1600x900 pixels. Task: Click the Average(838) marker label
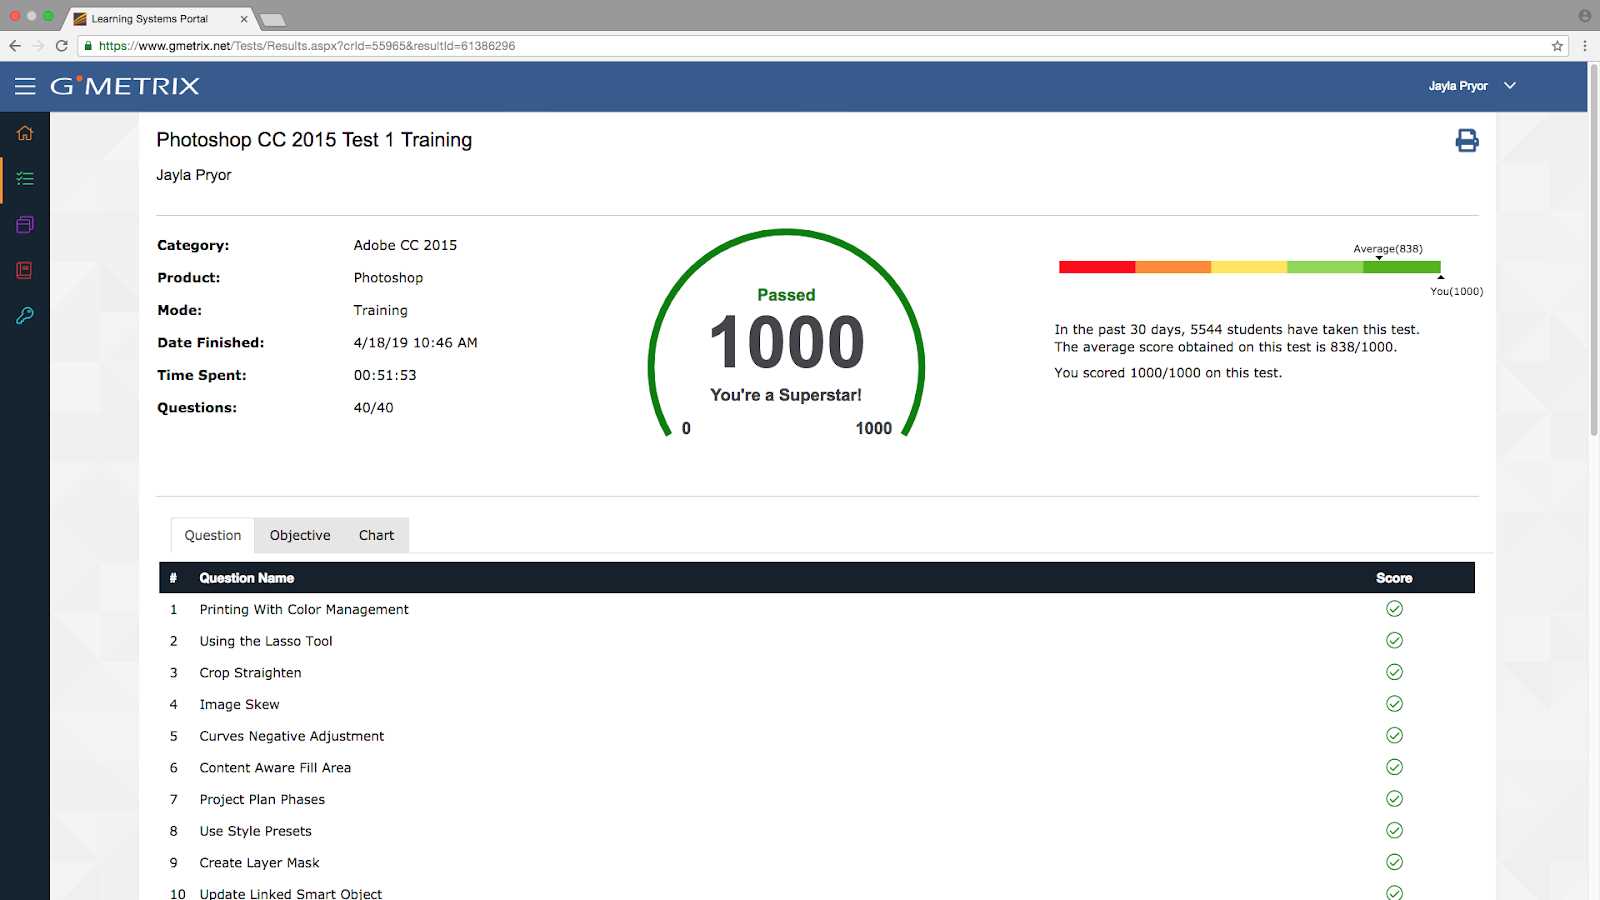pos(1388,249)
